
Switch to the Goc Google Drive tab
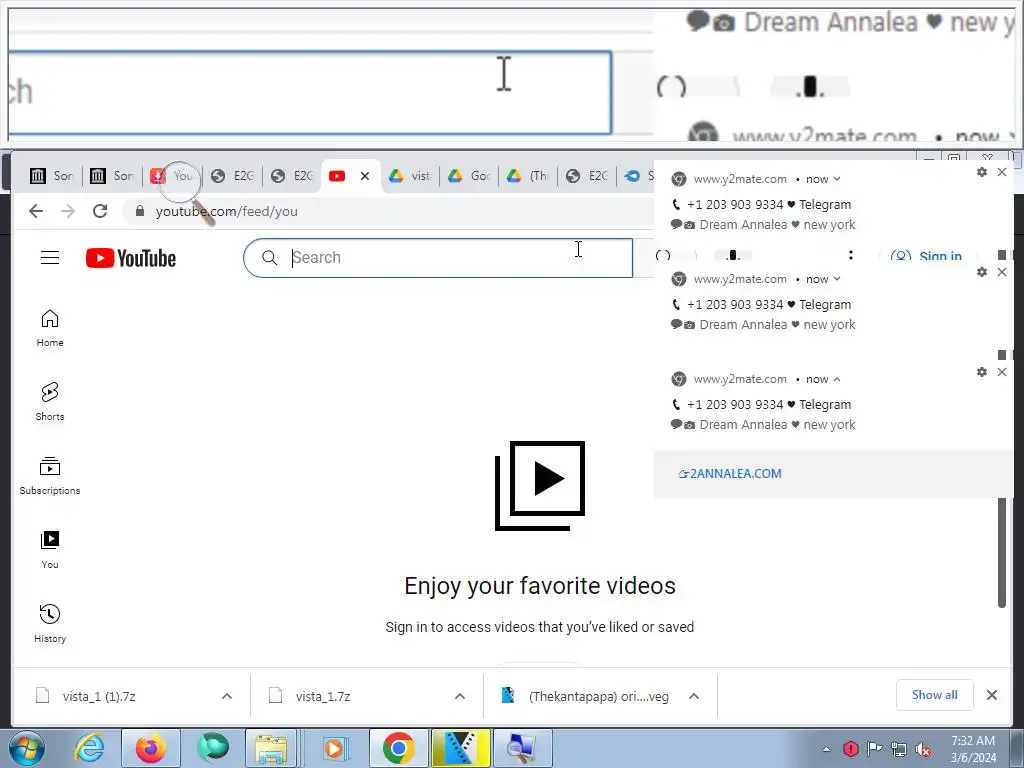(469, 176)
